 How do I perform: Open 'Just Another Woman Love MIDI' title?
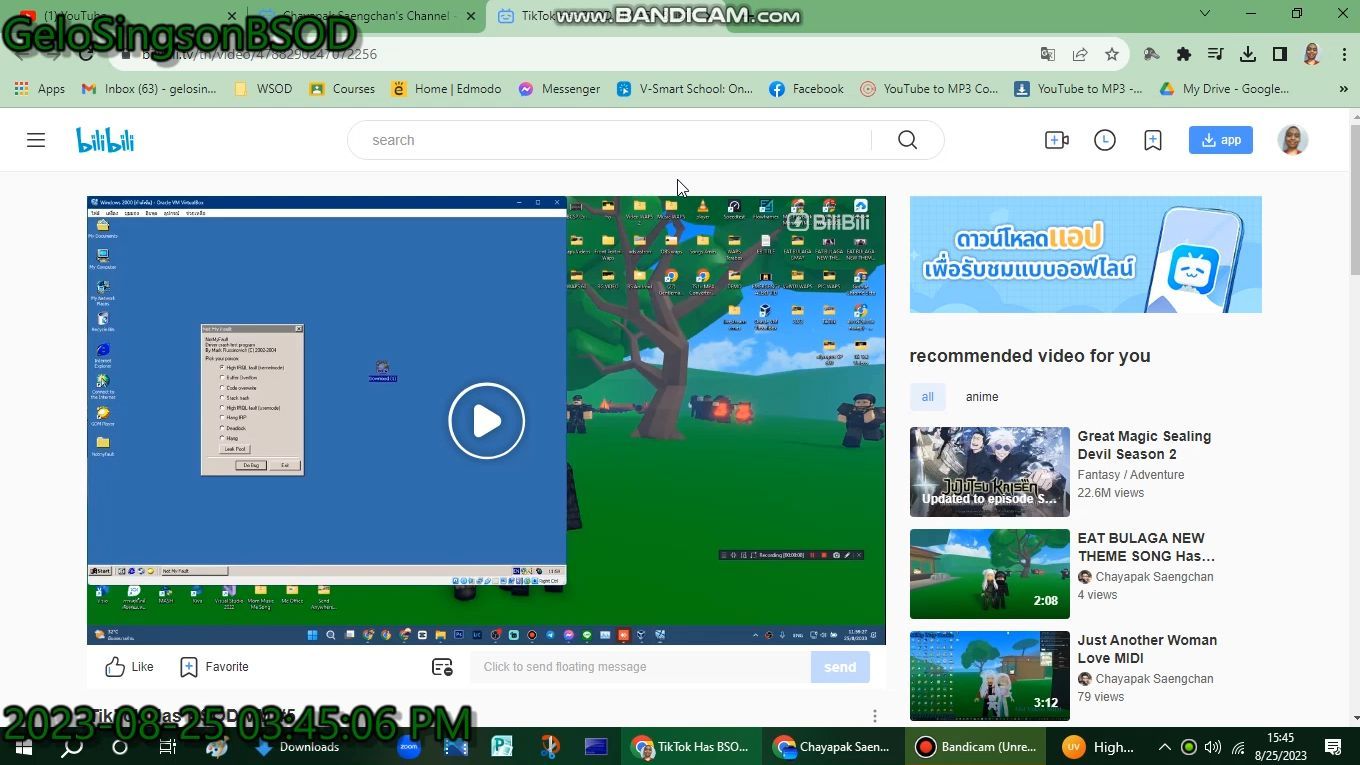1147,649
